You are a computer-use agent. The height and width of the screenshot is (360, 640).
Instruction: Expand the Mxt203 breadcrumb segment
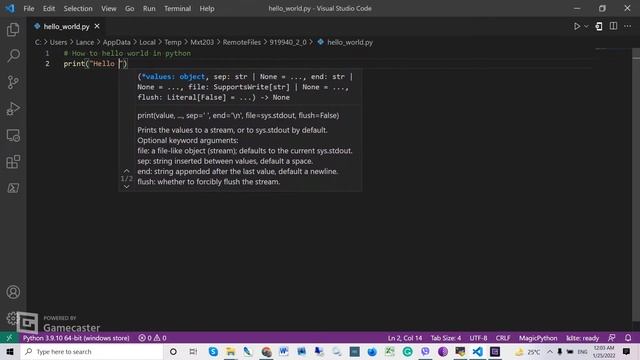202,42
